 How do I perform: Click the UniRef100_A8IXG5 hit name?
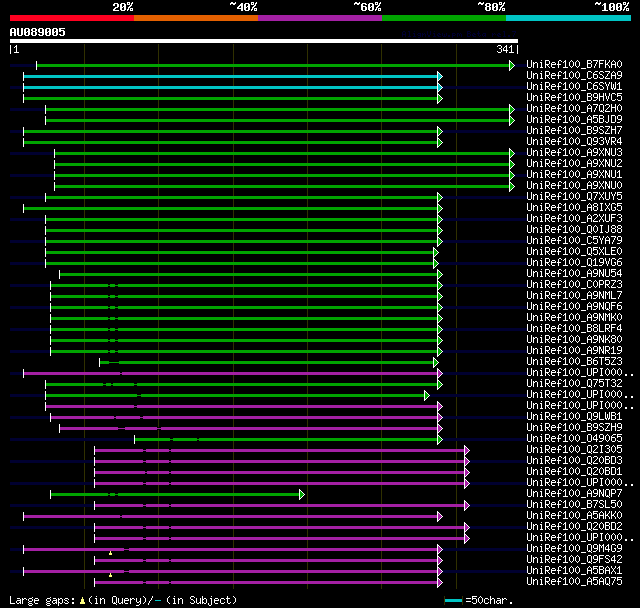pyautogui.click(x=574, y=208)
